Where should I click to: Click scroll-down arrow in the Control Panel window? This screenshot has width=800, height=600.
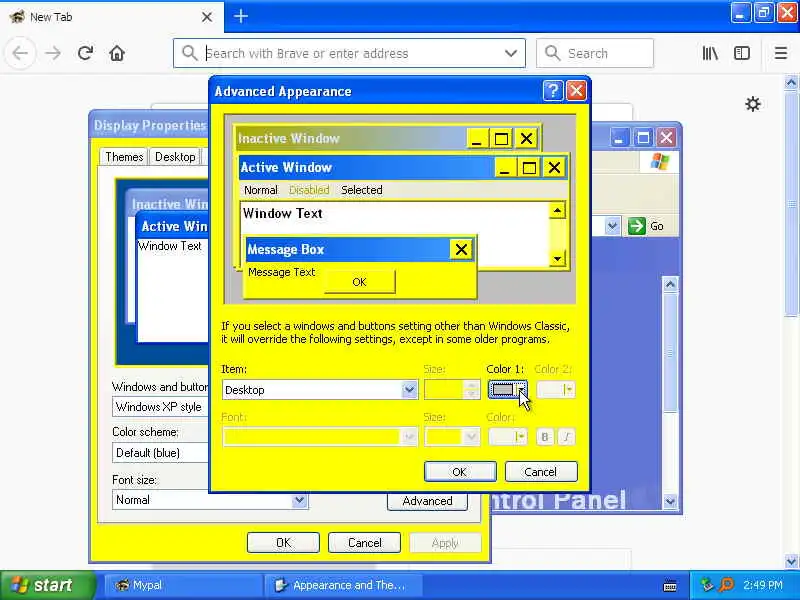point(670,502)
